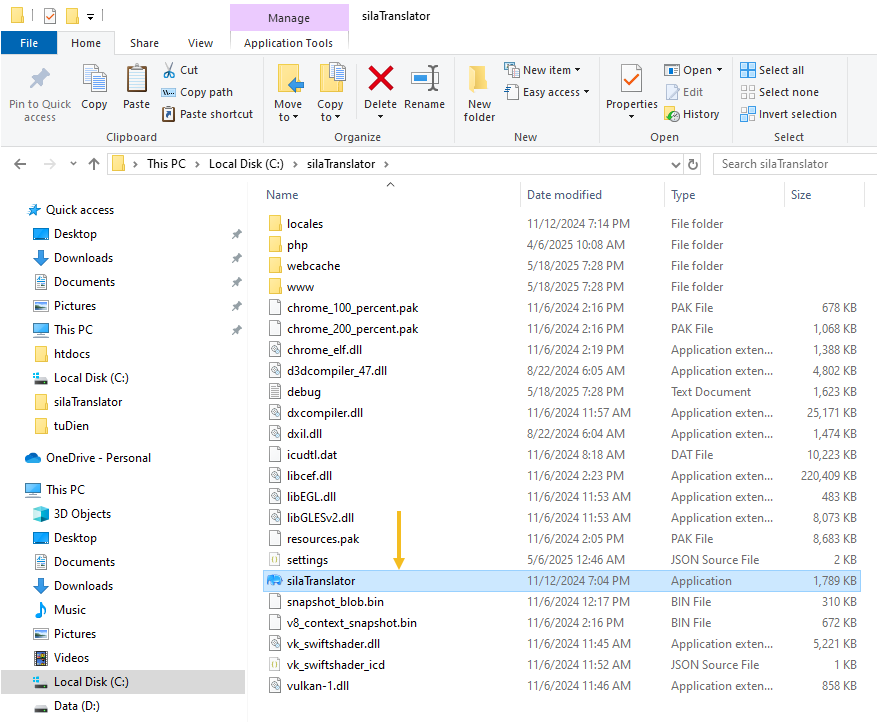
Task: Click the Properties icon in ribbon
Action: click(631, 79)
